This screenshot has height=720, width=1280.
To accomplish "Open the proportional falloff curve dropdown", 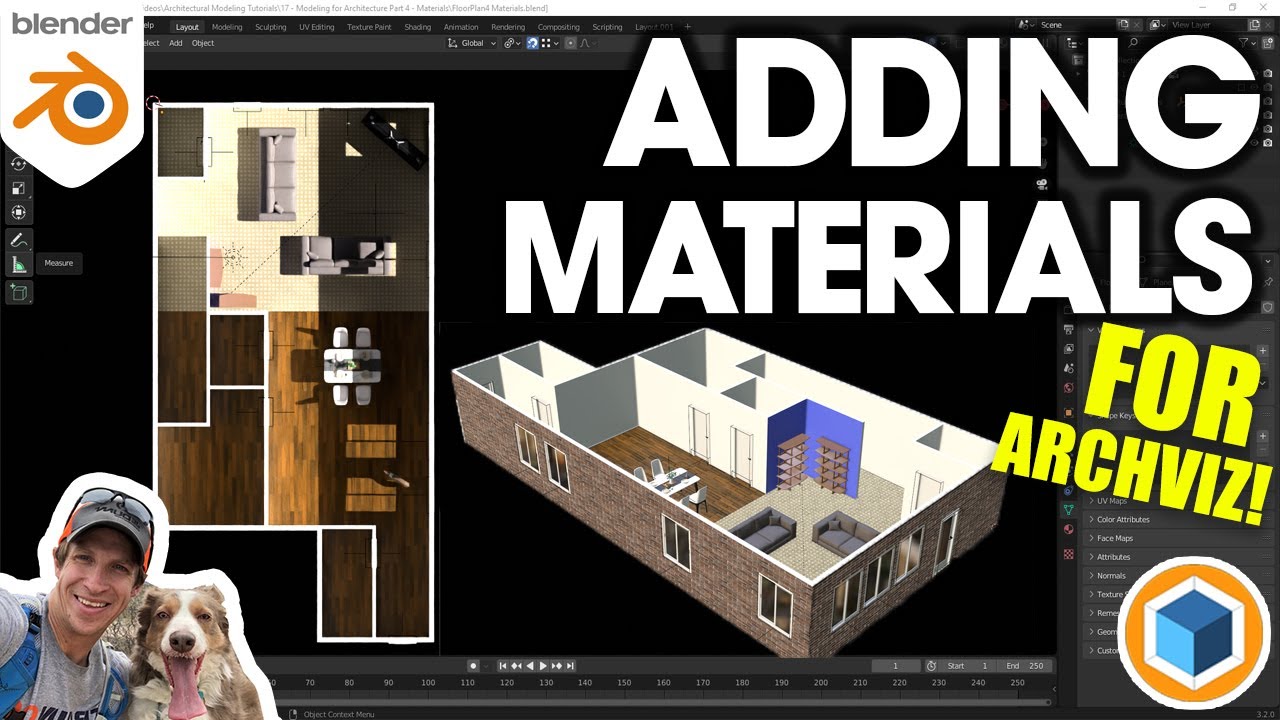I will pyautogui.click(x=588, y=43).
